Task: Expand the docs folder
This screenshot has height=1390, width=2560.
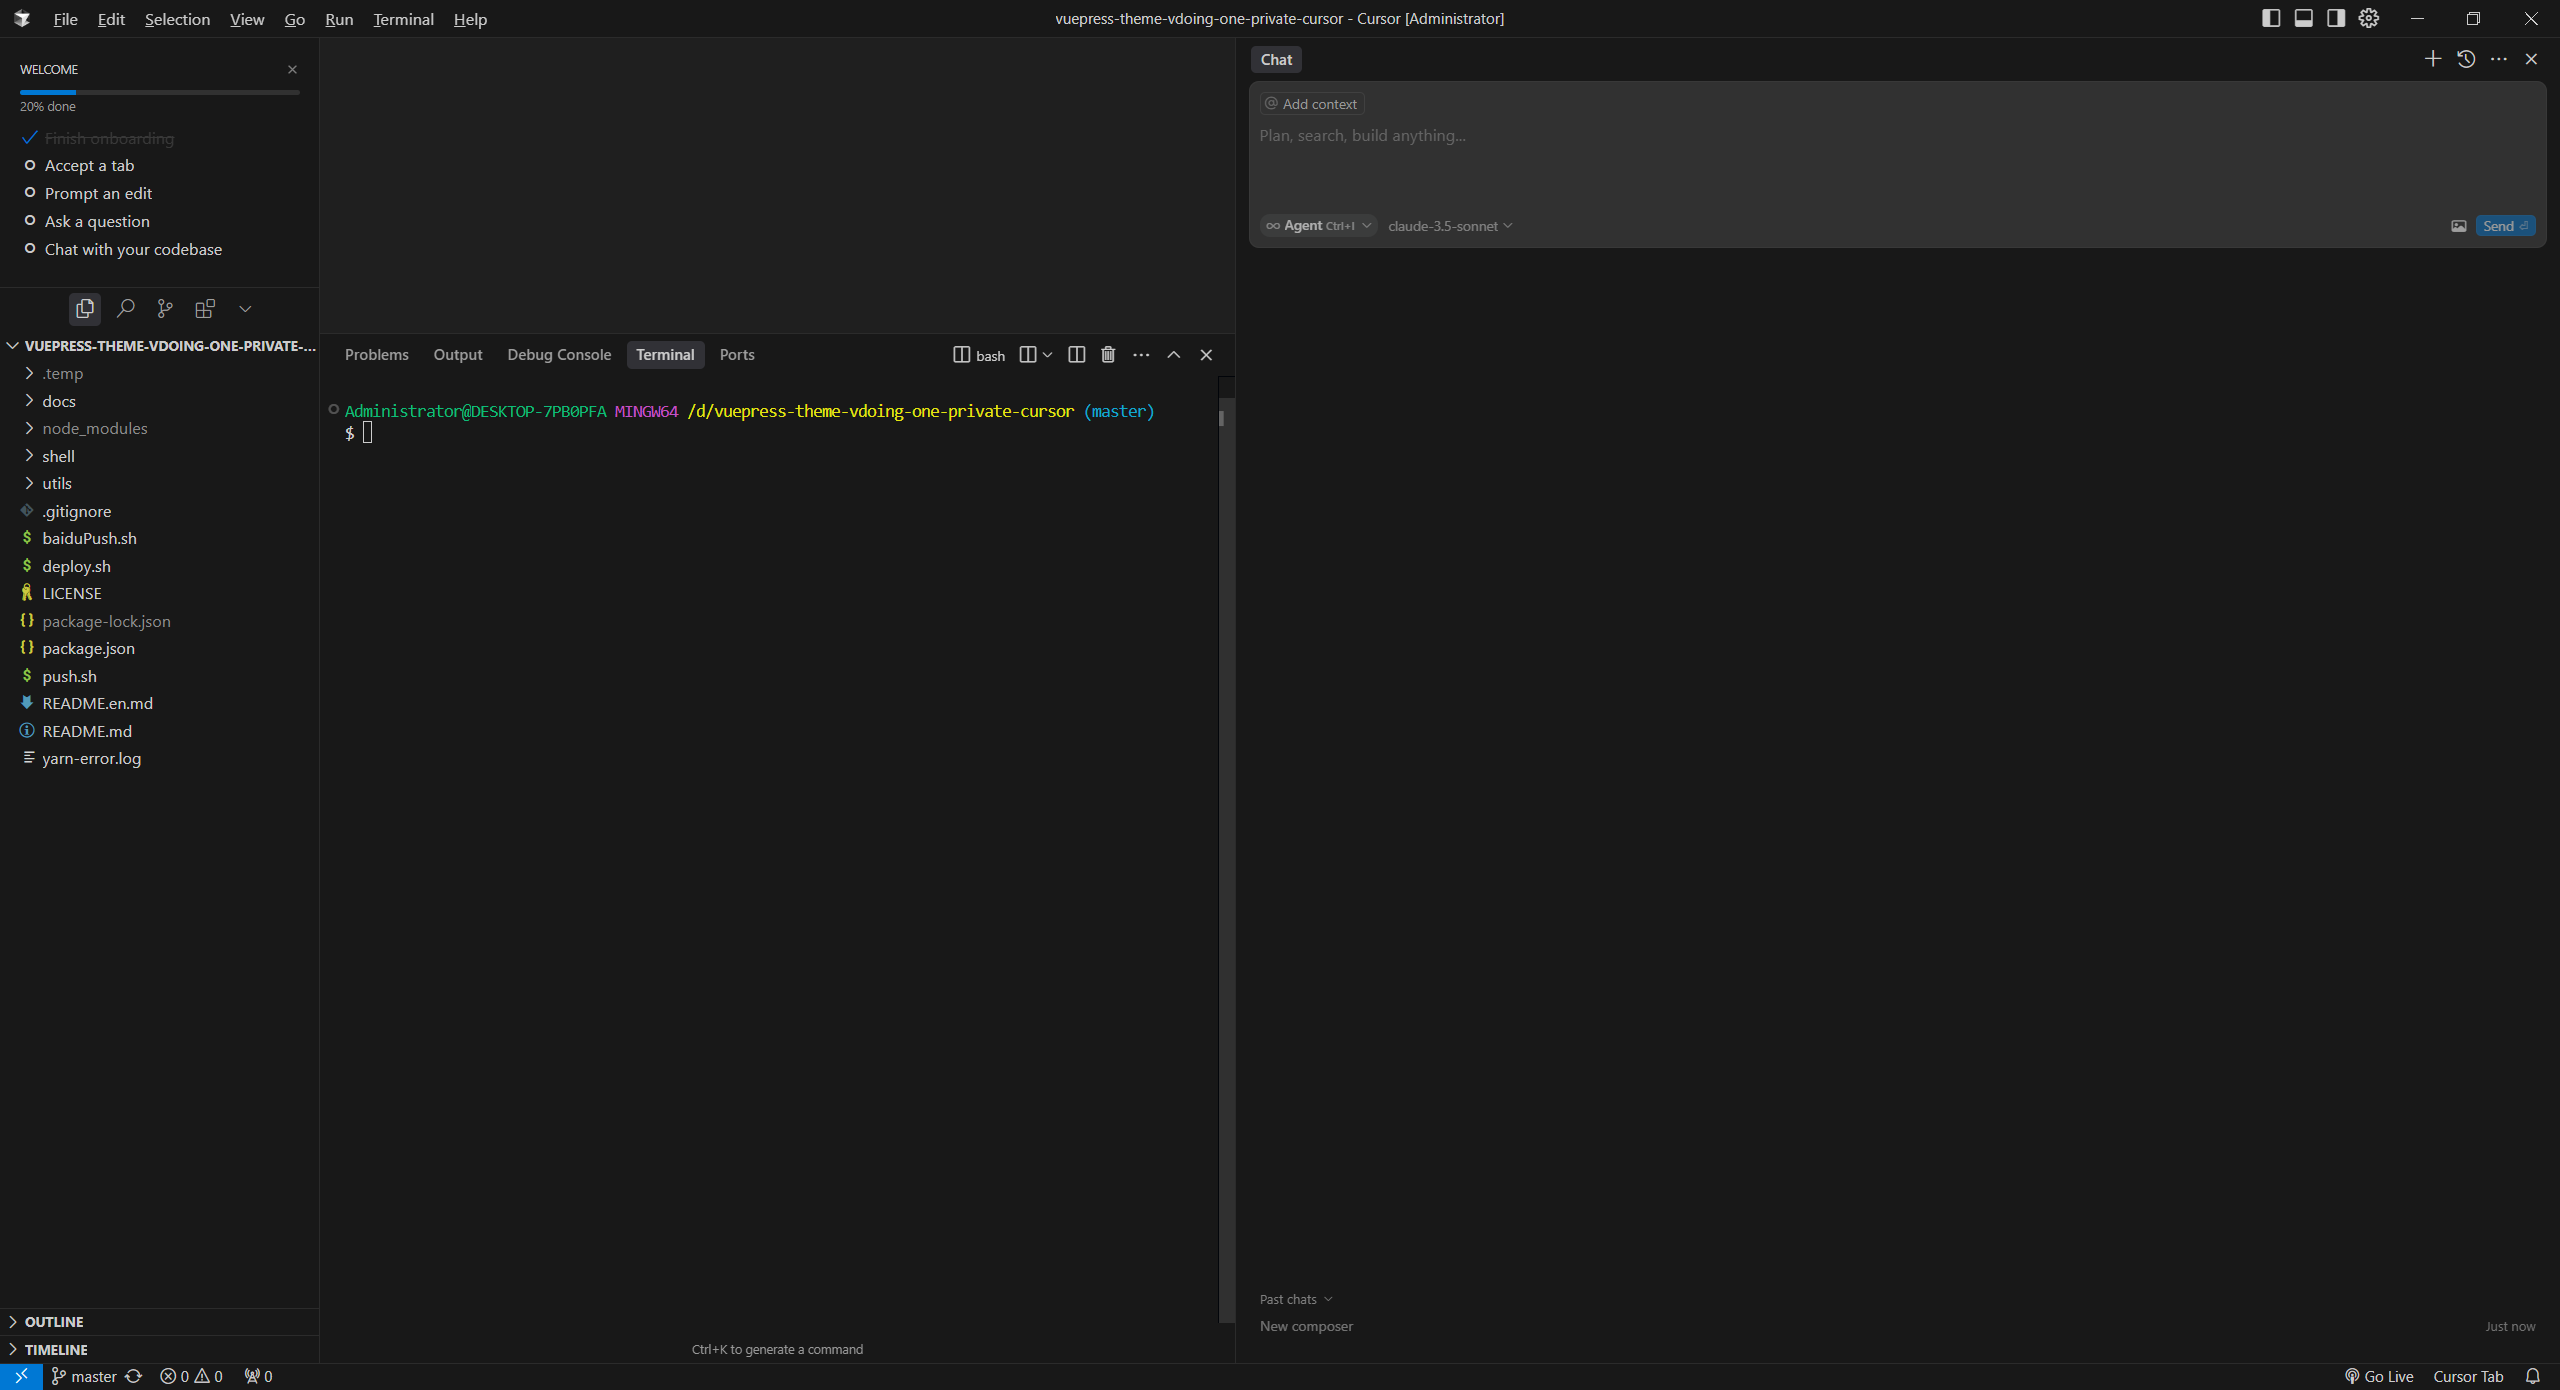Action: [x=160, y=401]
